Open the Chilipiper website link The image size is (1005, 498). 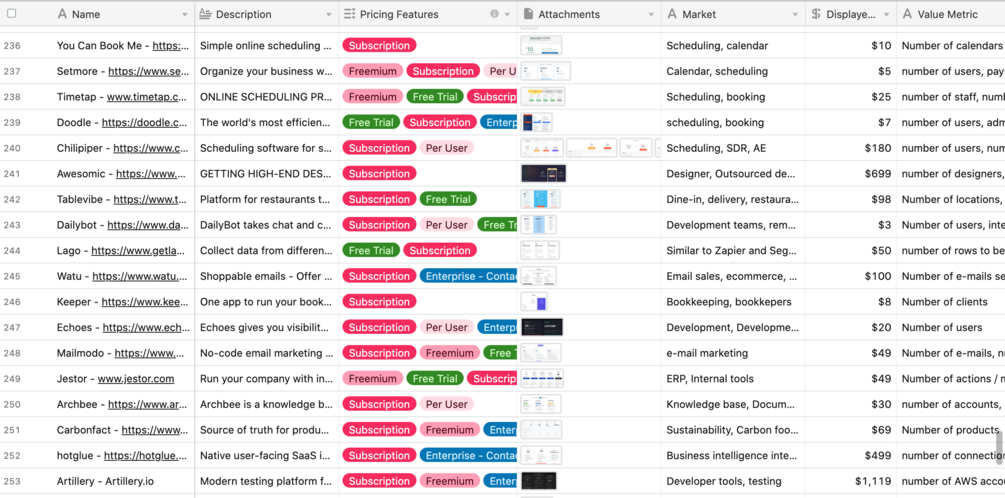tap(151, 148)
